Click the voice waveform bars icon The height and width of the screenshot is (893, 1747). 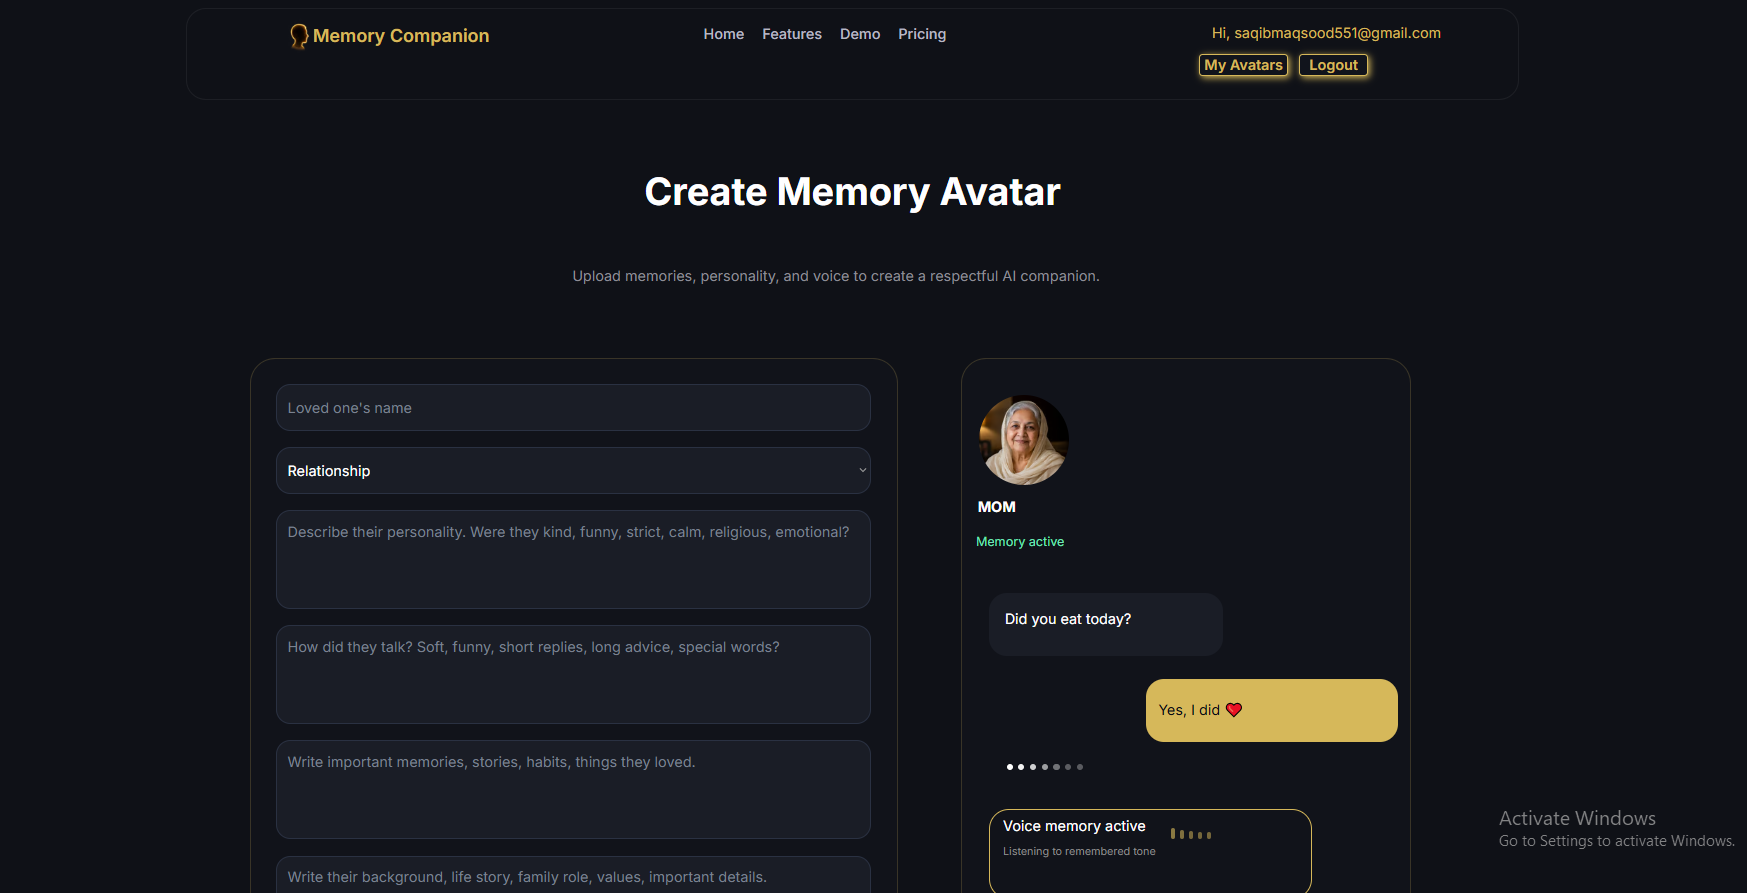1191,834
